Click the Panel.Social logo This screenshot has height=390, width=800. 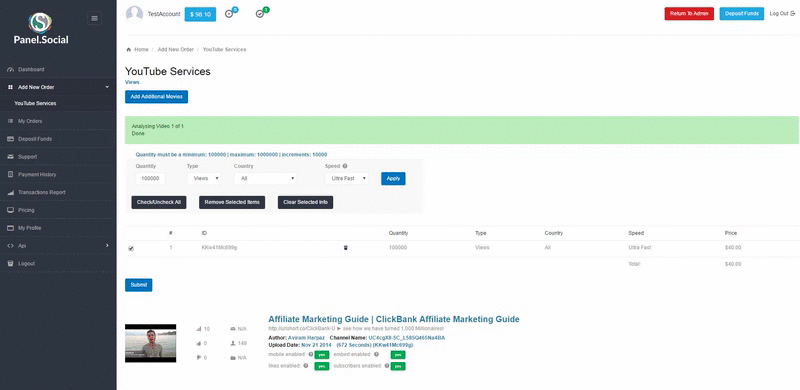click(41, 28)
